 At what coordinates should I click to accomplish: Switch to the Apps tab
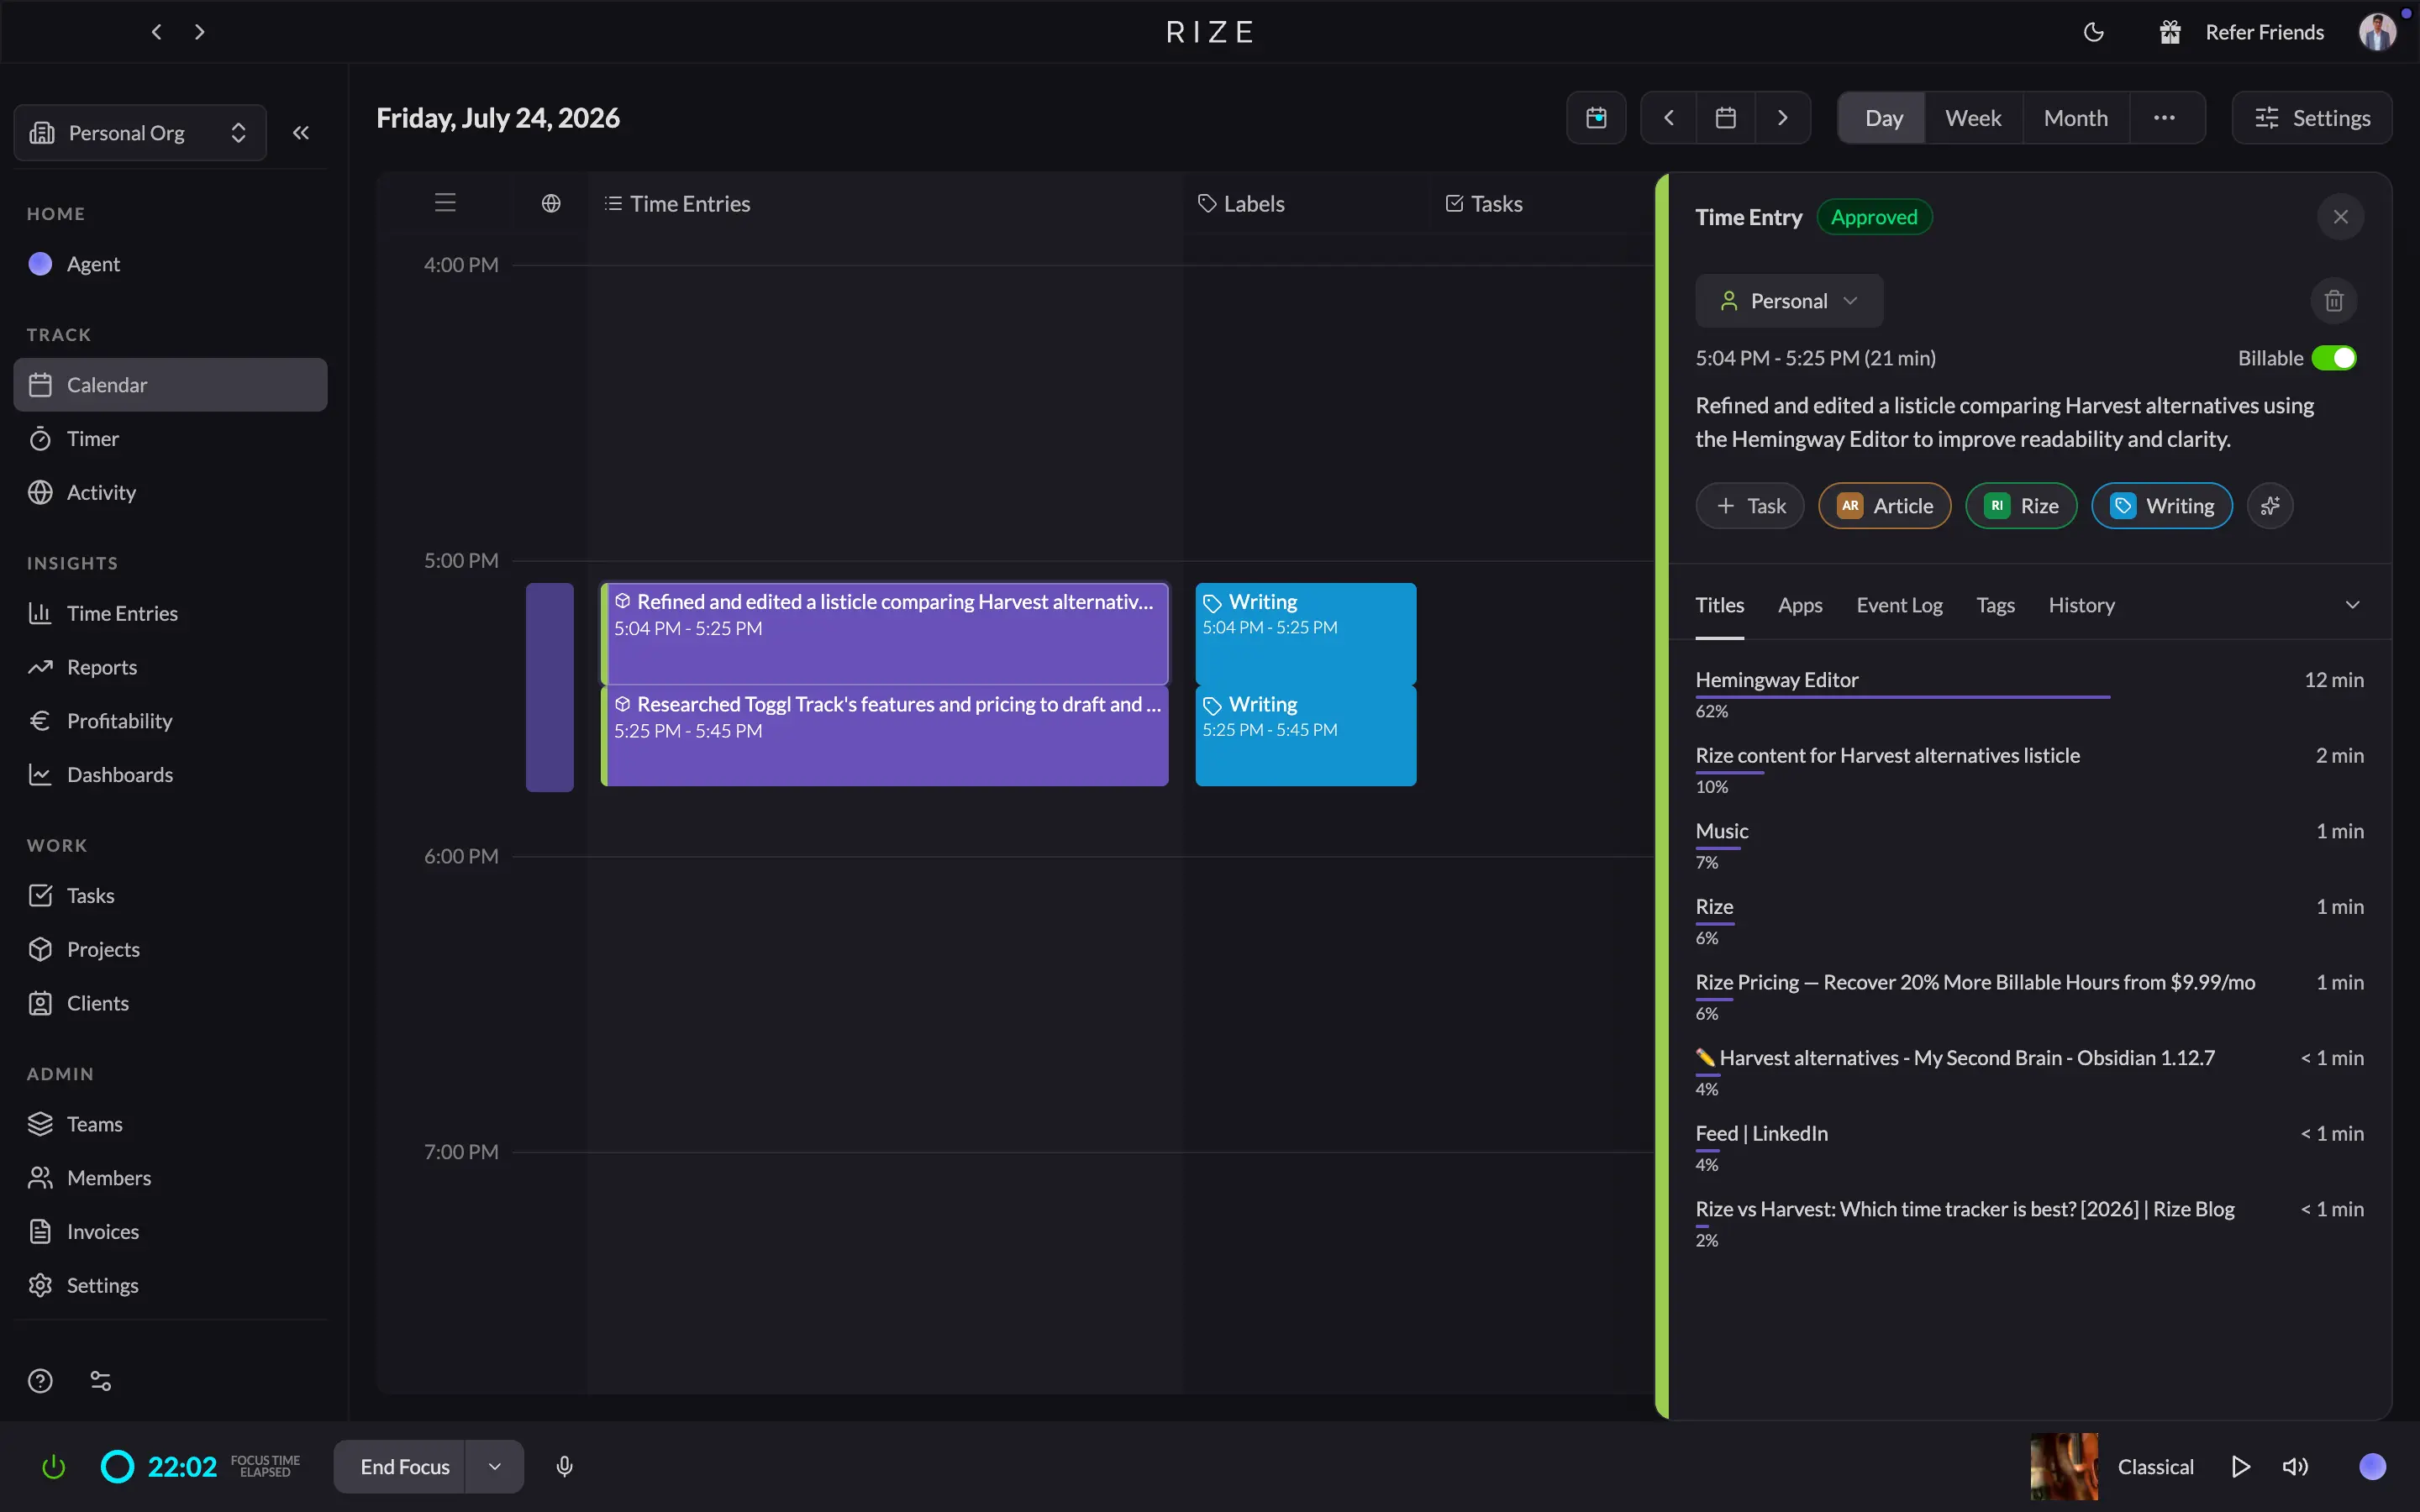click(x=1800, y=605)
